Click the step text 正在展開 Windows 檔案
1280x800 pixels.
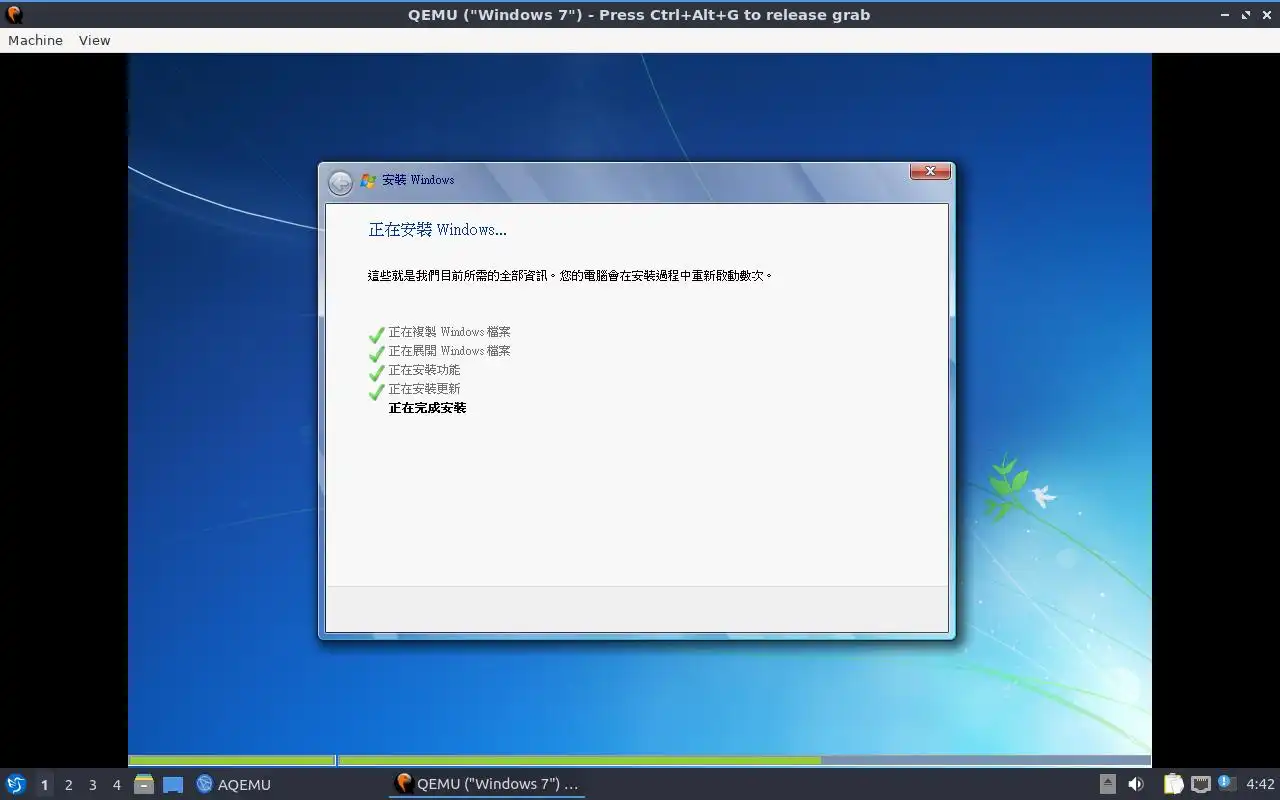[449, 351]
